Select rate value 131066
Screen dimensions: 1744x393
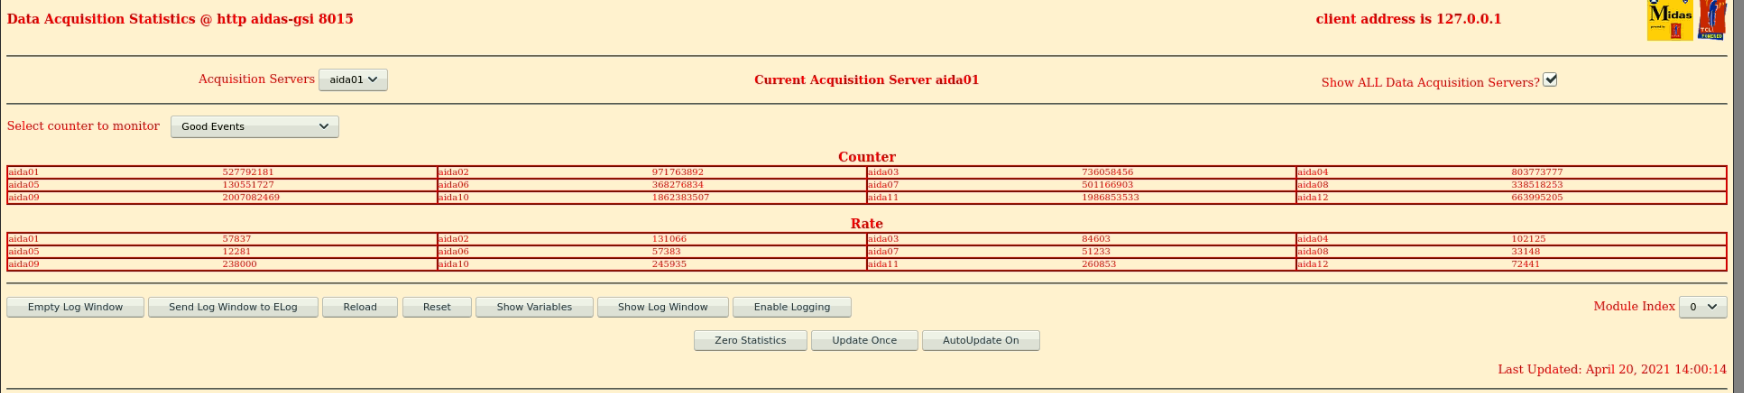pos(670,239)
